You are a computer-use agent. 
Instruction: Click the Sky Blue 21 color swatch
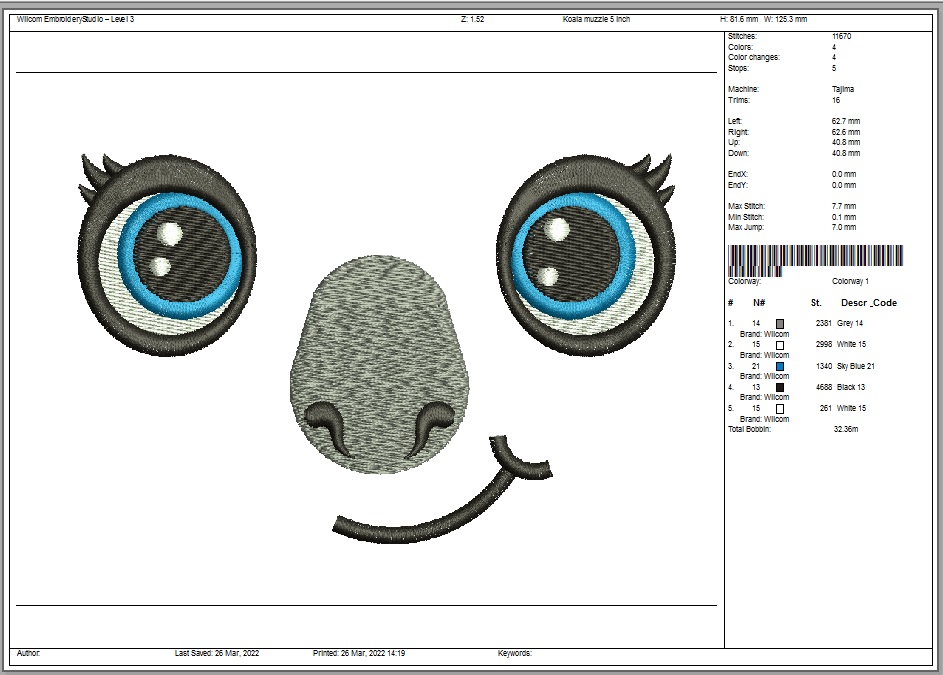(780, 367)
